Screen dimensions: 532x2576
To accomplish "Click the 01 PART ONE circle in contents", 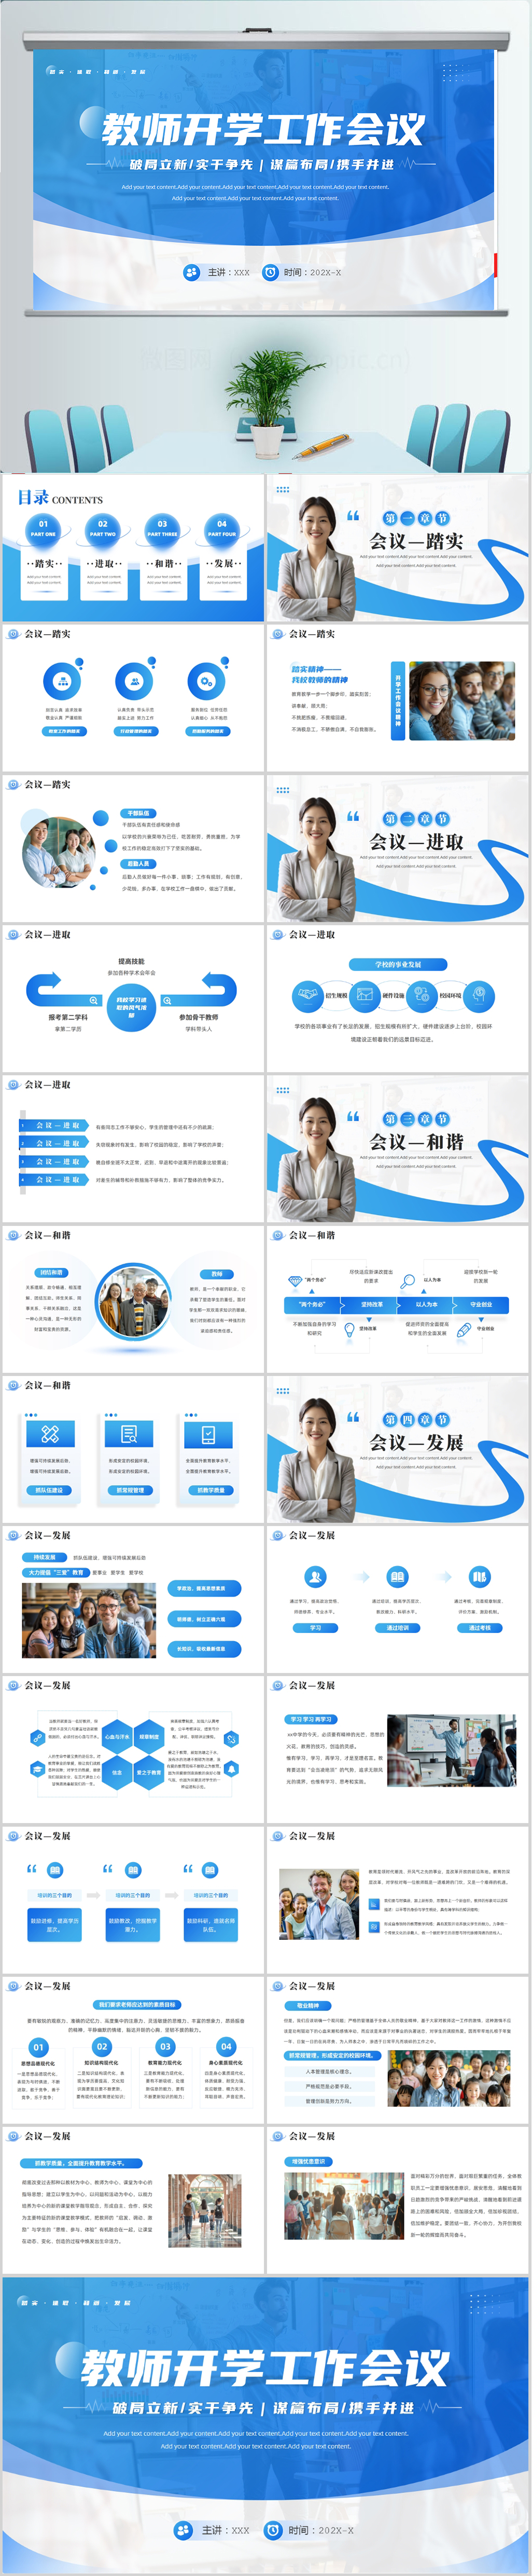I will click(43, 527).
